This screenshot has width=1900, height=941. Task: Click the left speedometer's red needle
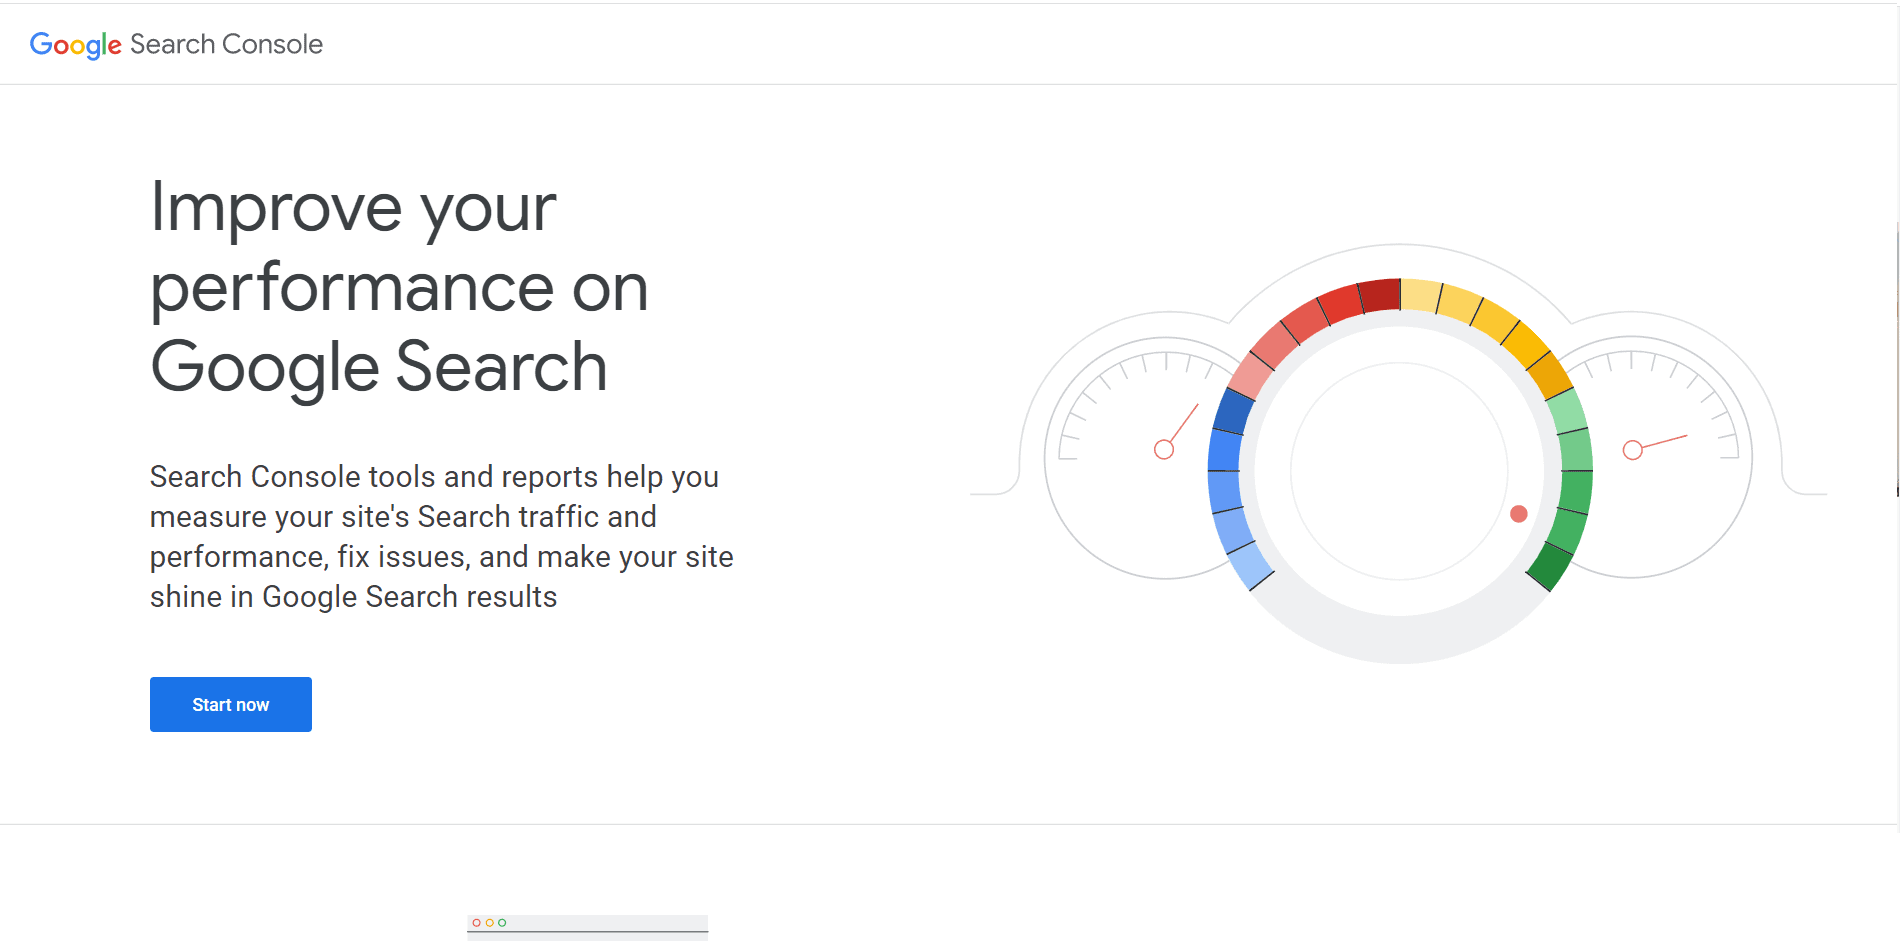coord(1185,423)
